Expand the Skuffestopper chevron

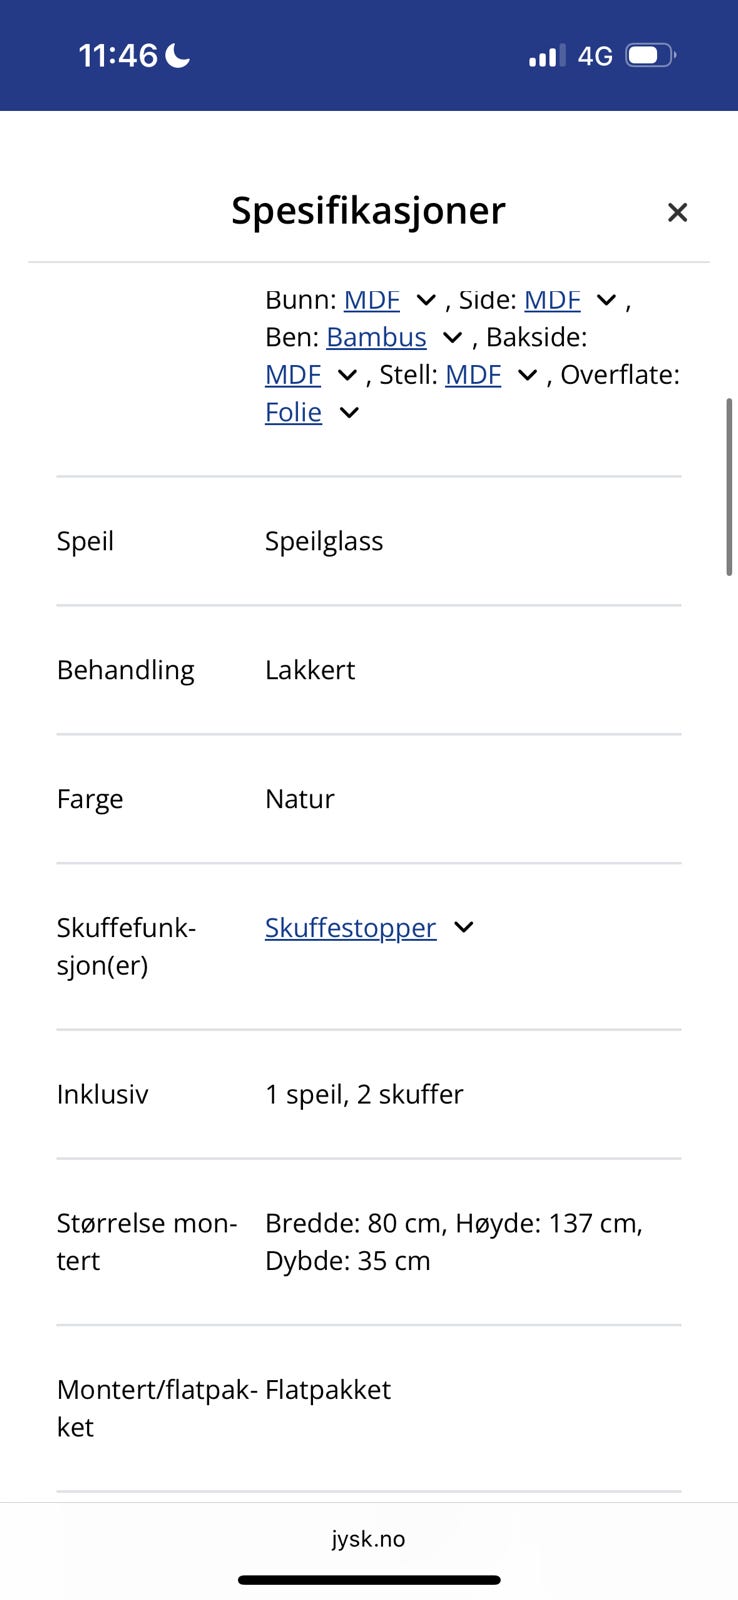point(464,928)
